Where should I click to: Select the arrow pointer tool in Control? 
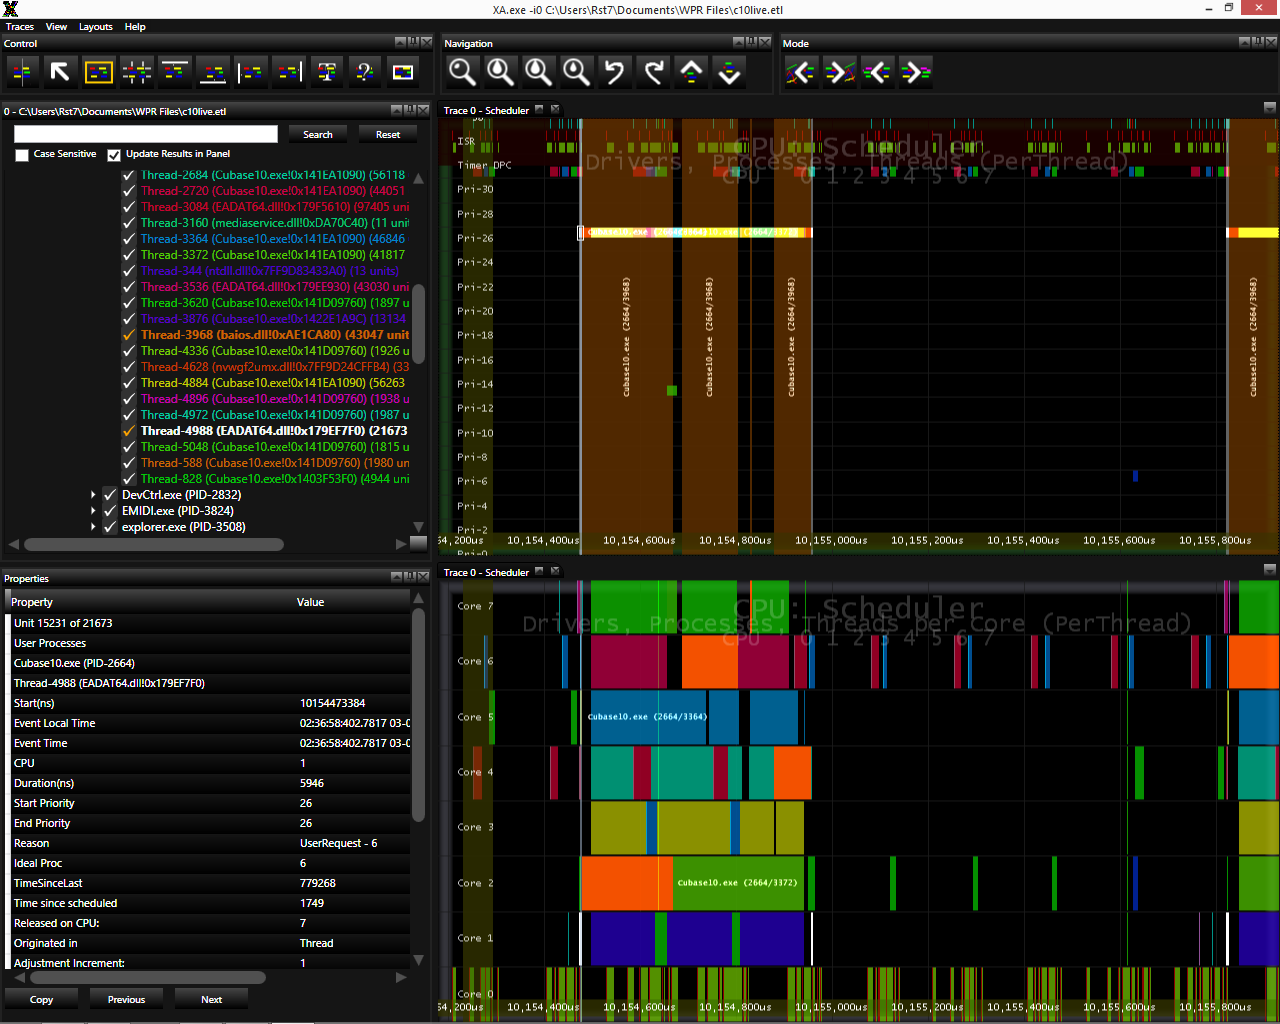coord(60,72)
